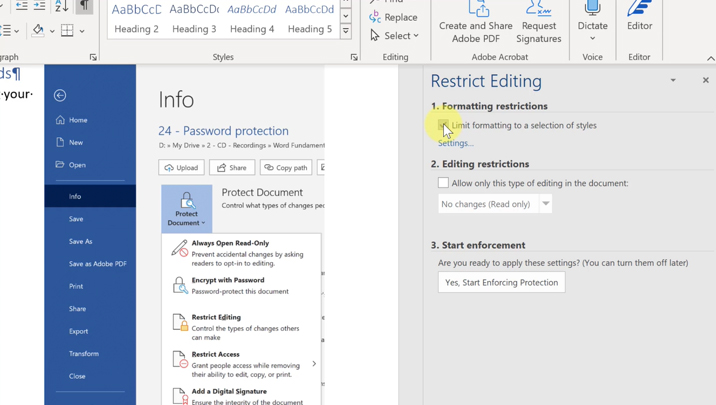This screenshot has height=405, width=716.
Task: Click the Dictate microphone icon
Action: [592, 8]
